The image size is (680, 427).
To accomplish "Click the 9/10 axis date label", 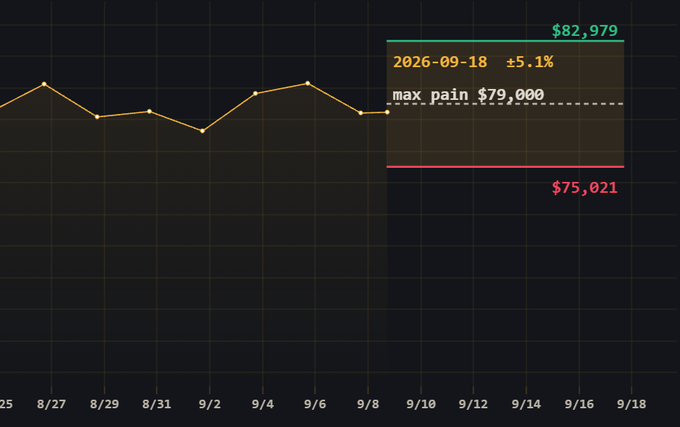I will pos(421,404).
